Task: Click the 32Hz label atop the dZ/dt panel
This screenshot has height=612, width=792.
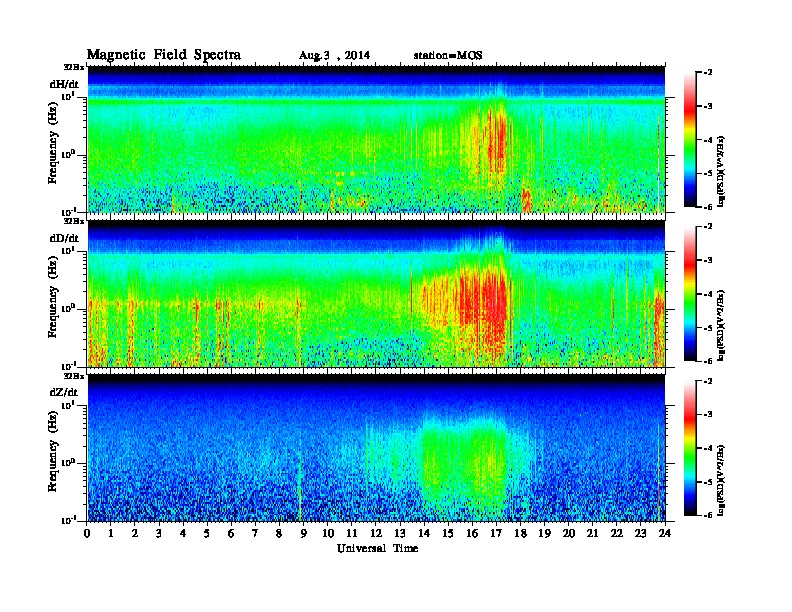Action: [74, 376]
